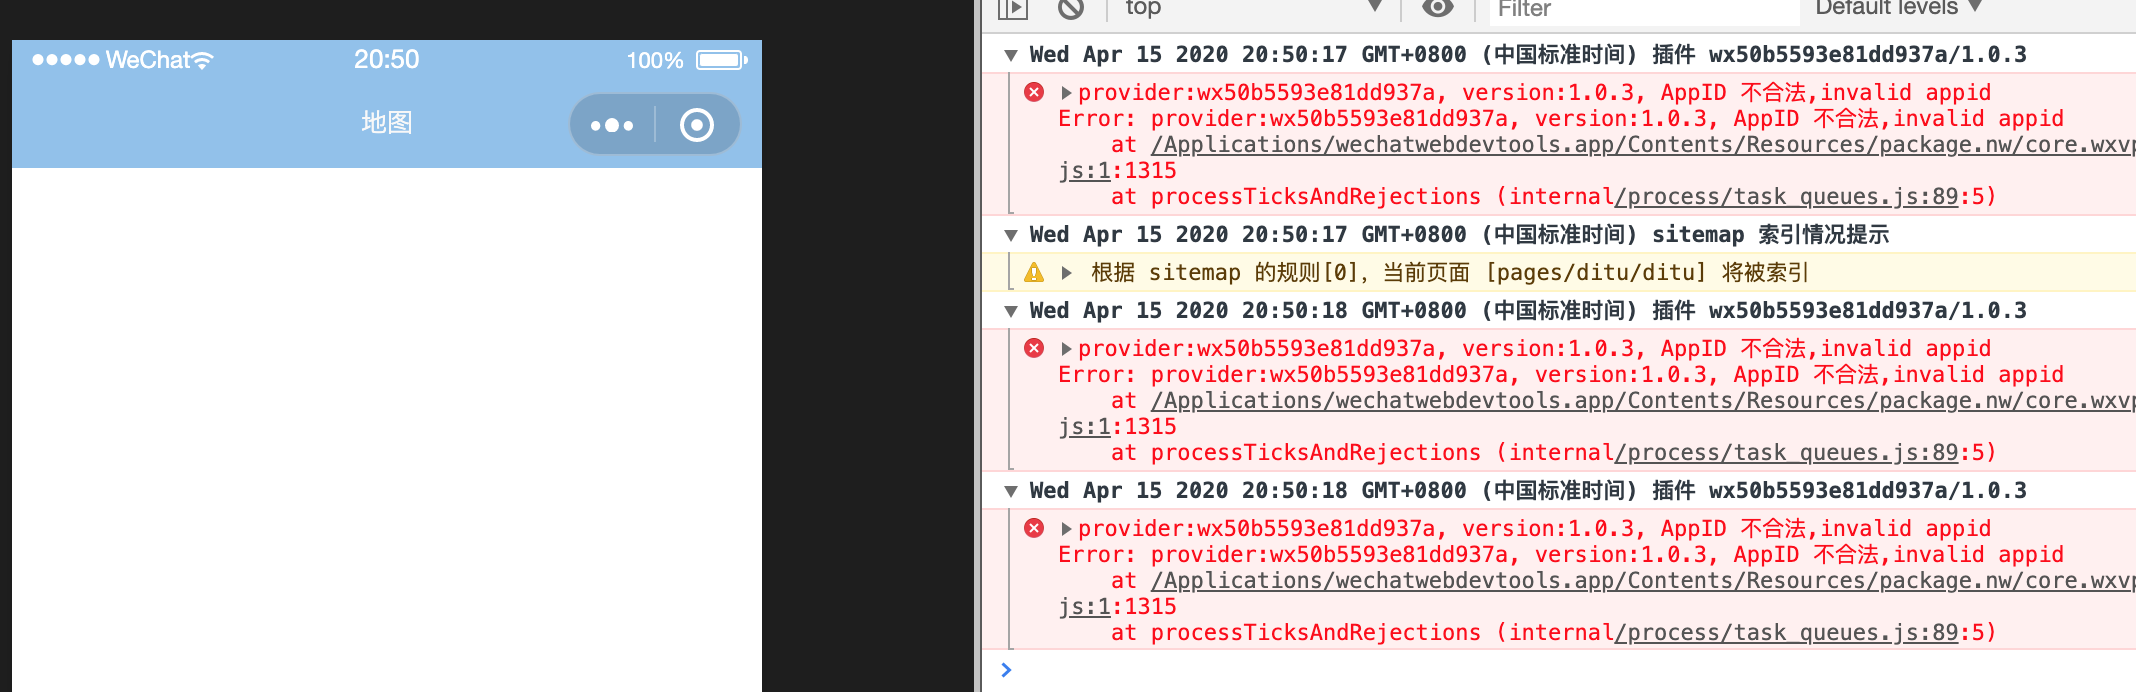2136x692 pixels.
Task: Collapse first 20:50:17 plugin log group
Action: 1011,55
